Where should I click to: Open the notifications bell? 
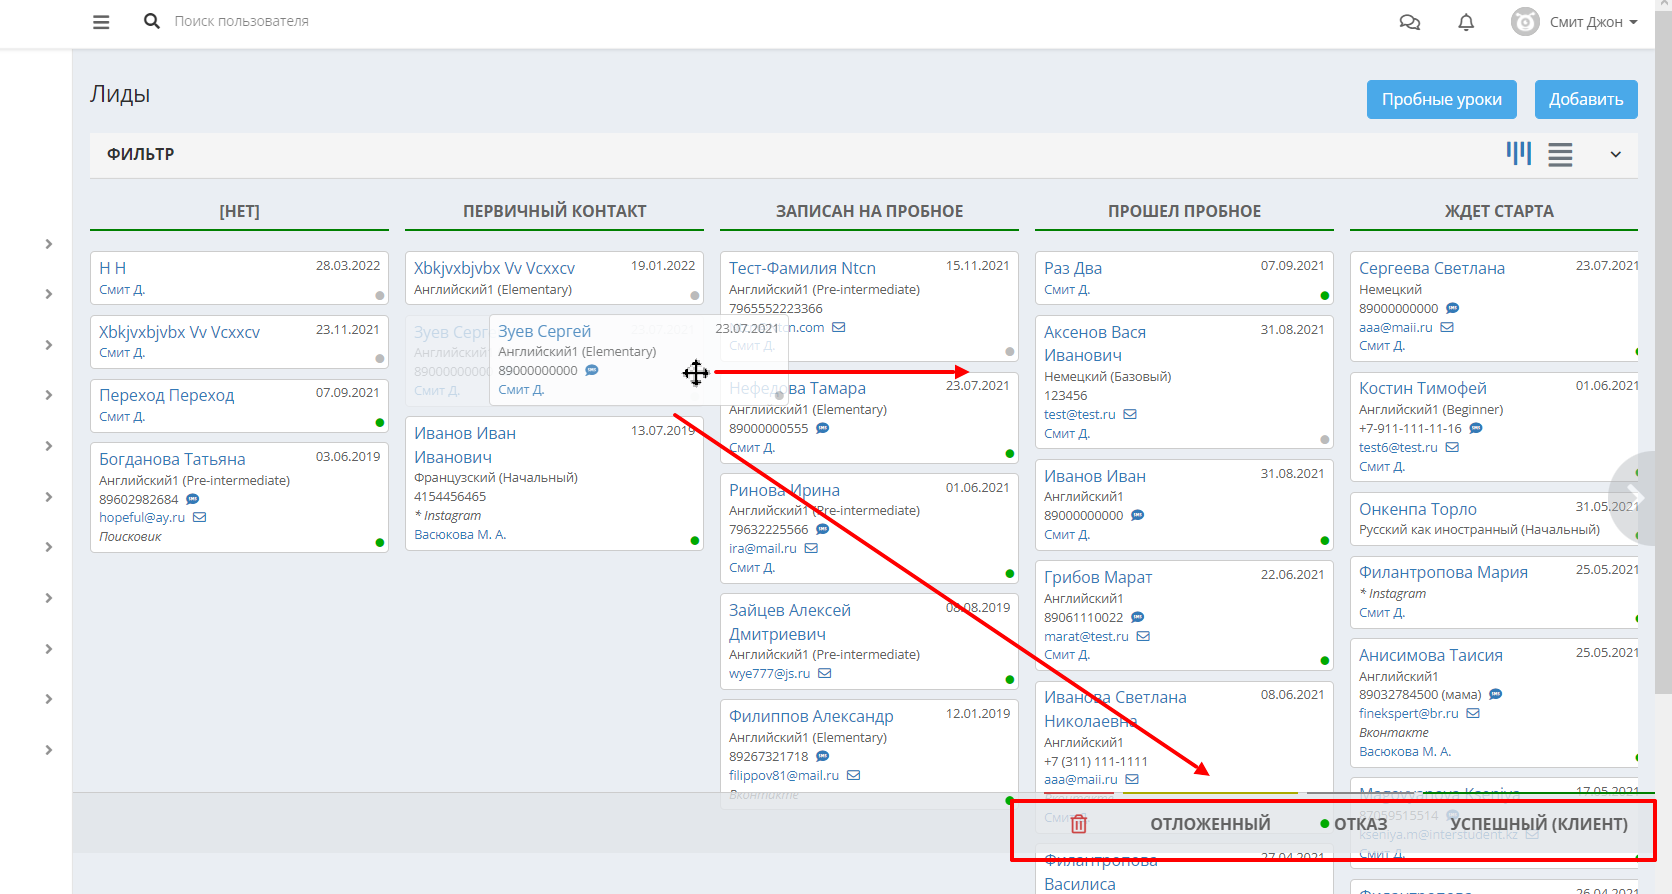1466,22
